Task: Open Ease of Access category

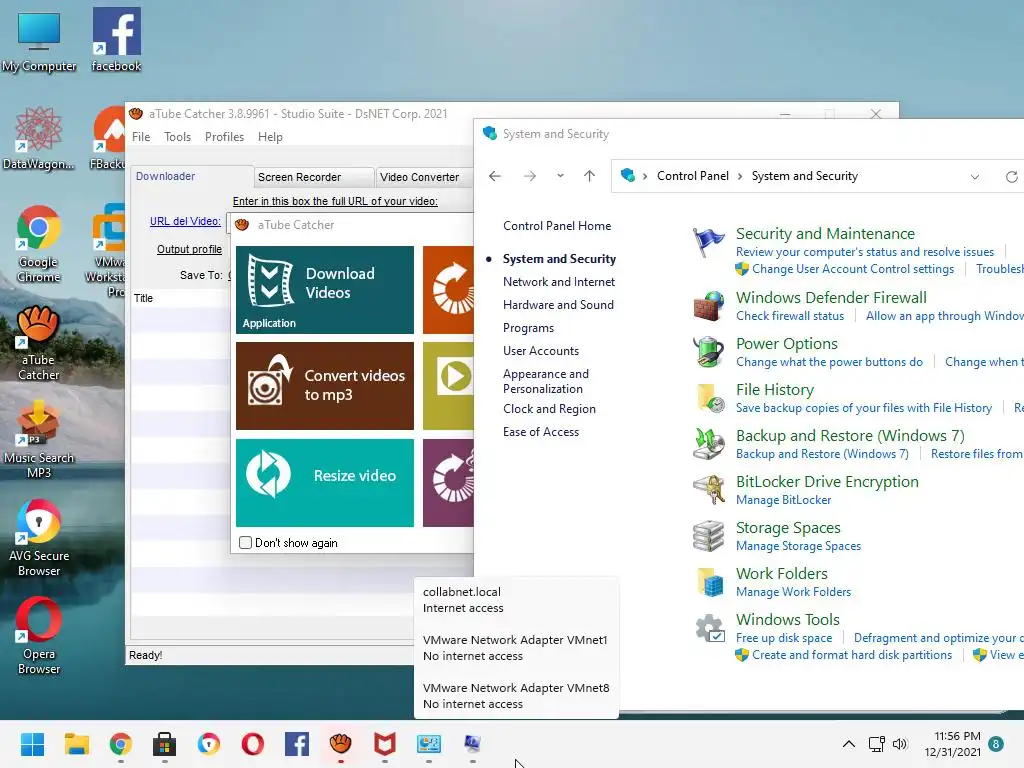Action: pyautogui.click(x=541, y=432)
